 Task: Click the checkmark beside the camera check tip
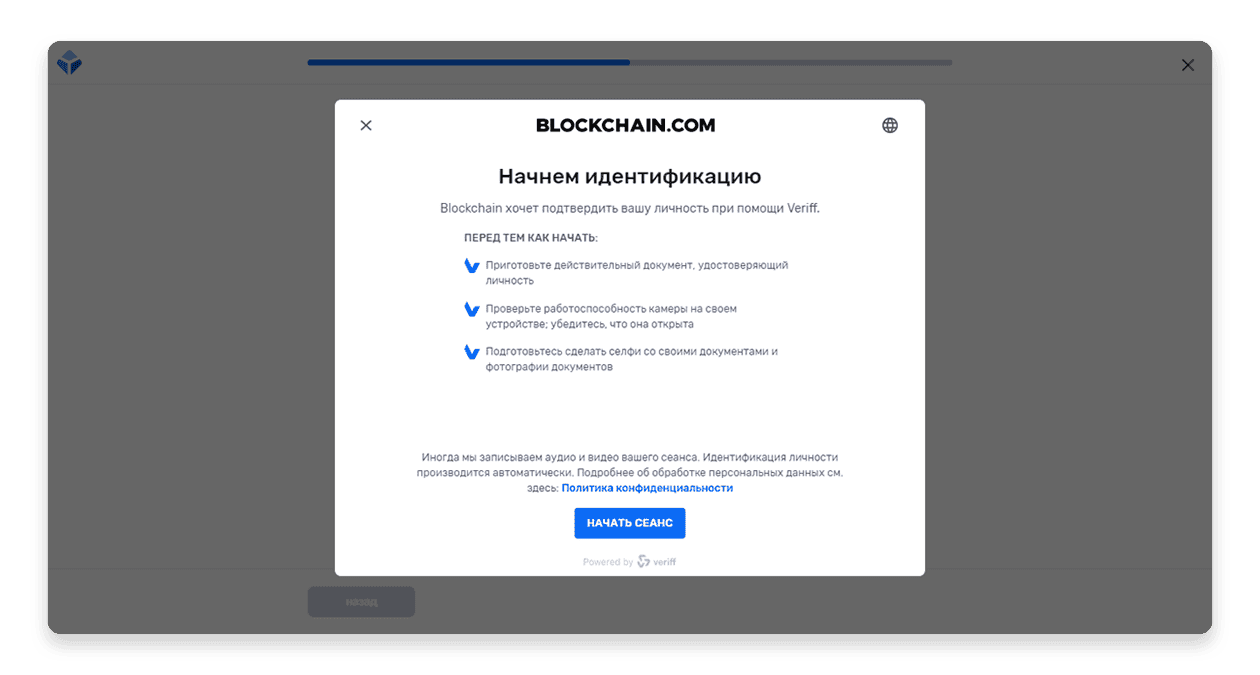tap(472, 310)
